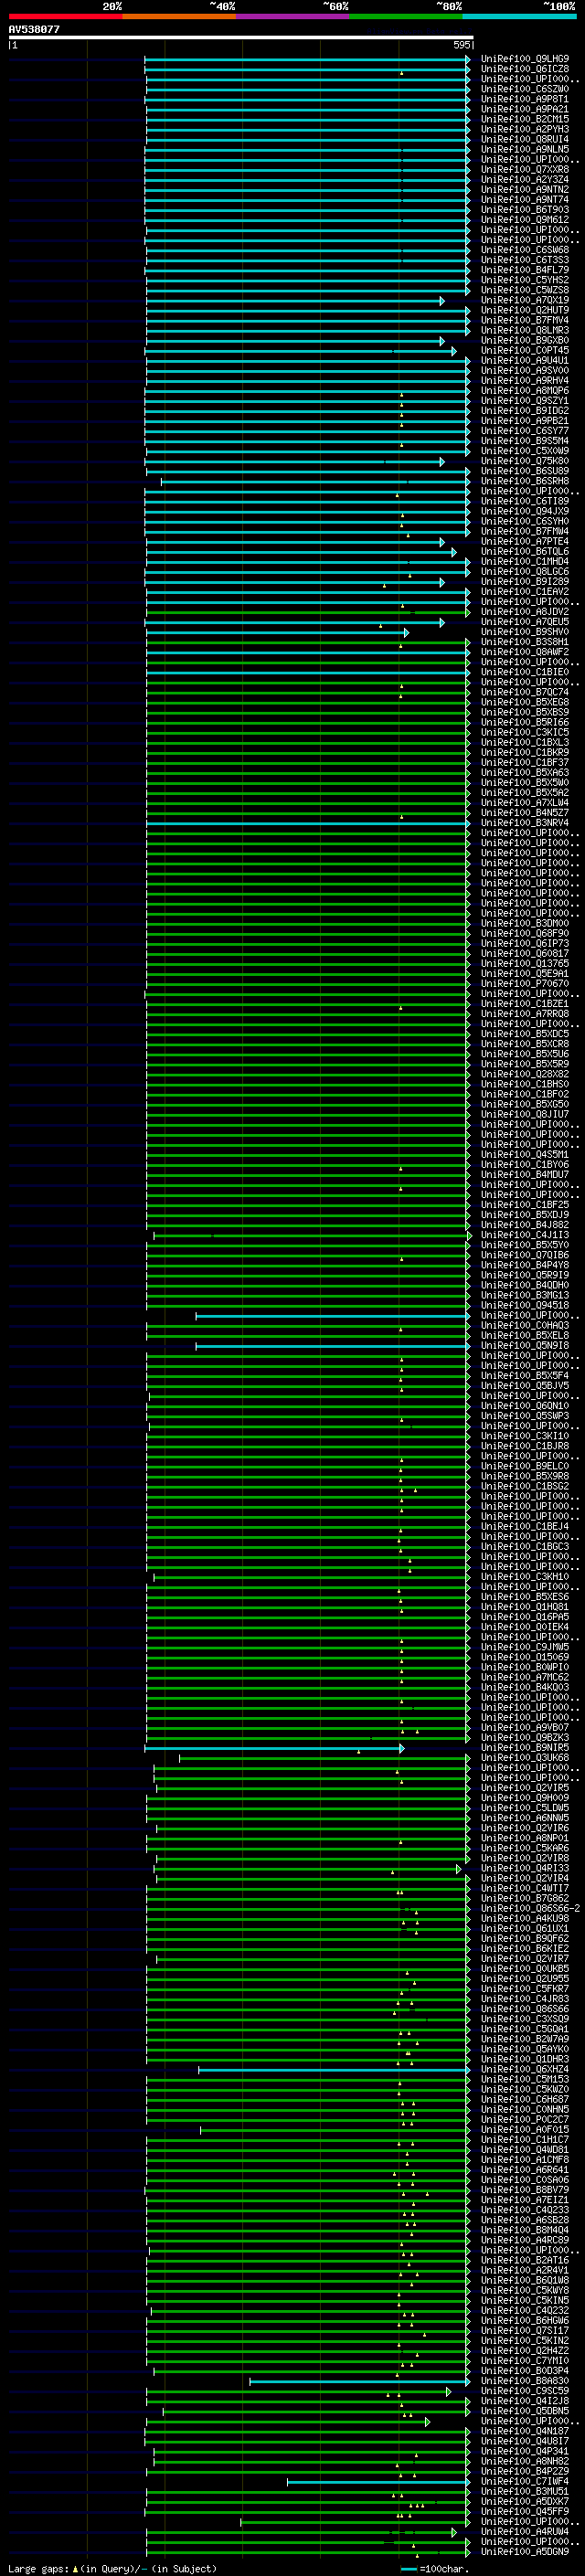
Task: Select hit UniRef100_A5DGN9
Action: [525, 2552]
